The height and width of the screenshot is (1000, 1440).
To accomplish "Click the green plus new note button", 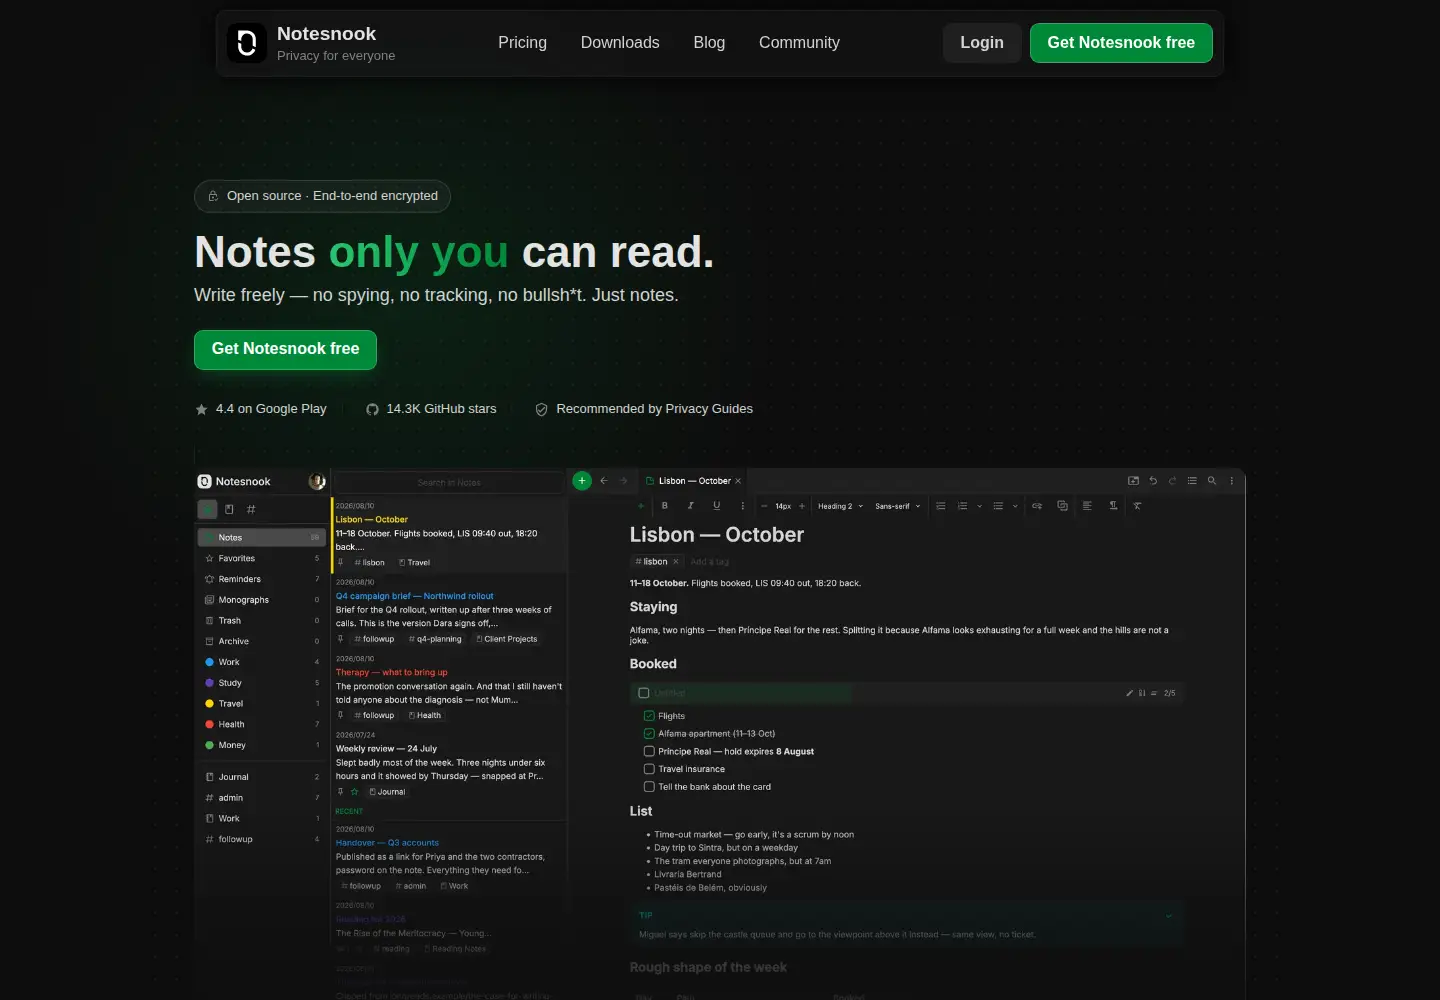I will pos(582,481).
